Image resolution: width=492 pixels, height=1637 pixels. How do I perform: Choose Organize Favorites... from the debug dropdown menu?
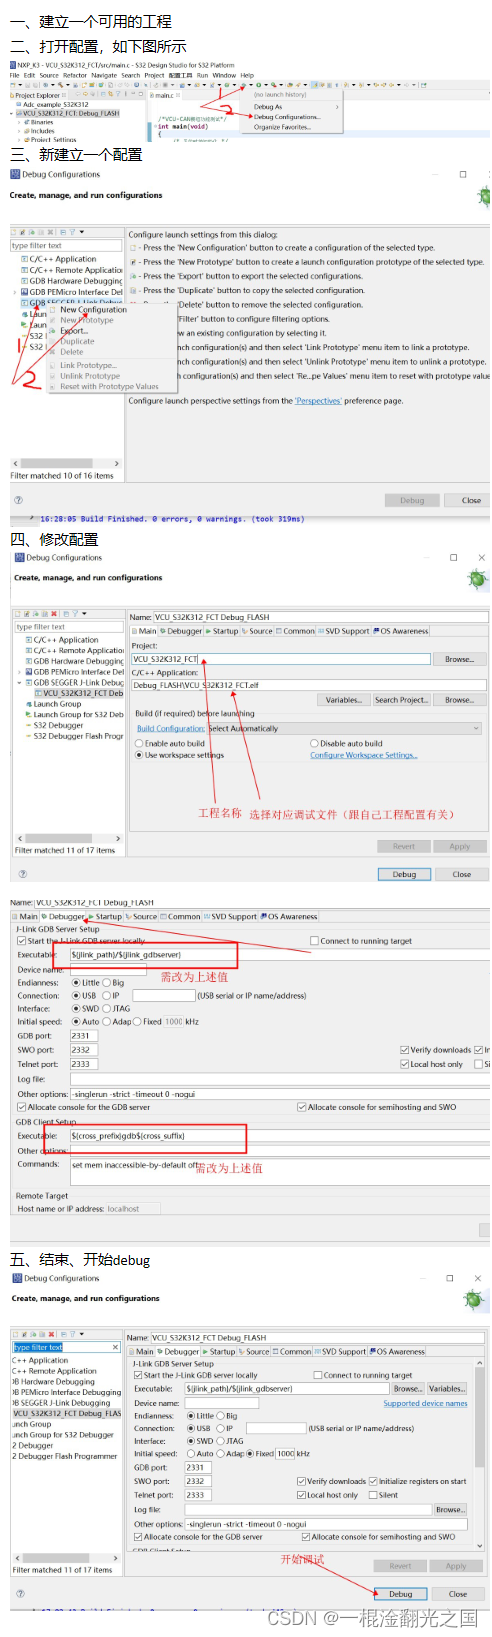click(282, 127)
